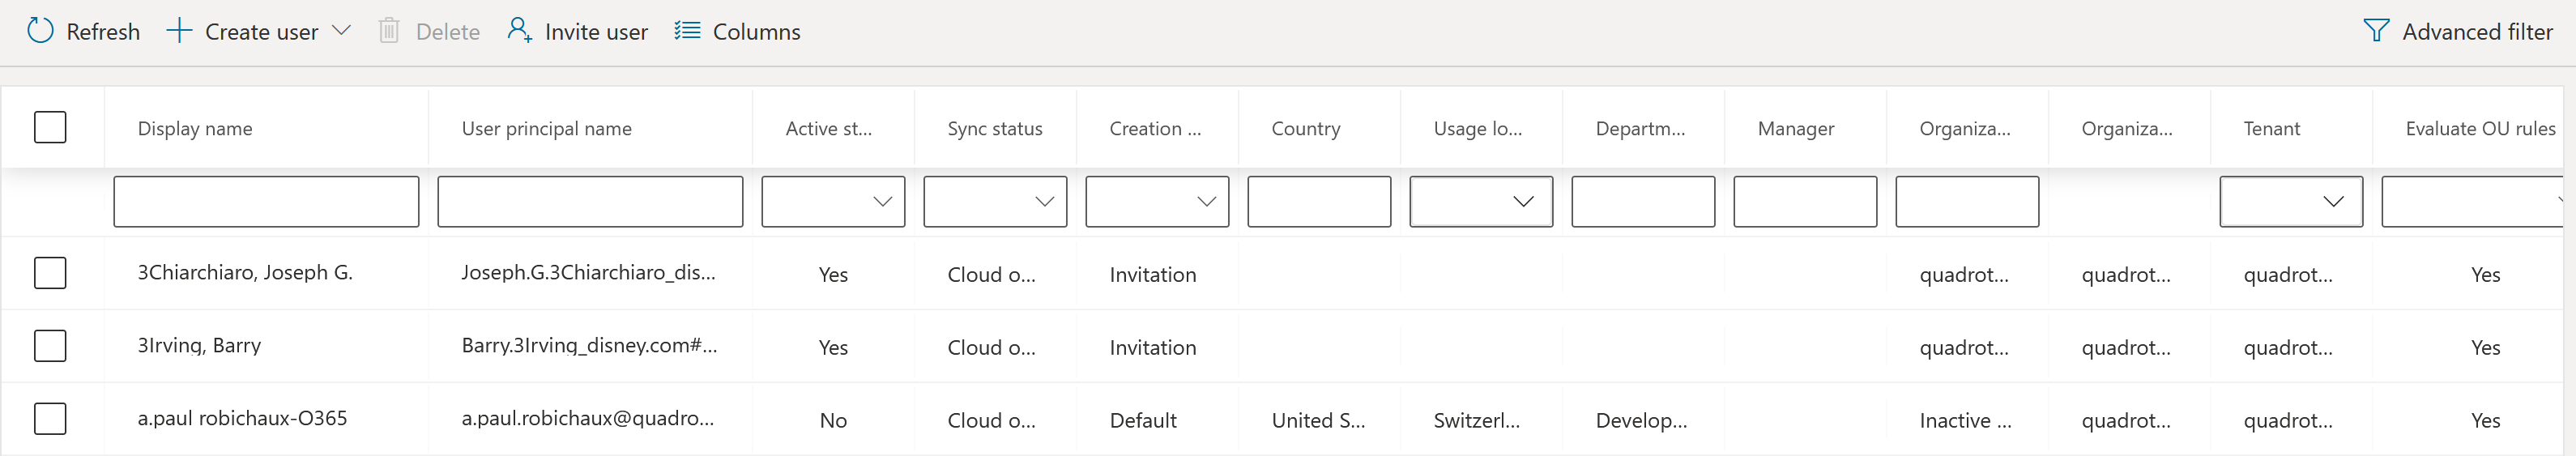The height and width of the screenshot is (456, 2576).
Task: Sort by the Display name column header
Action: tap(195, 129)
